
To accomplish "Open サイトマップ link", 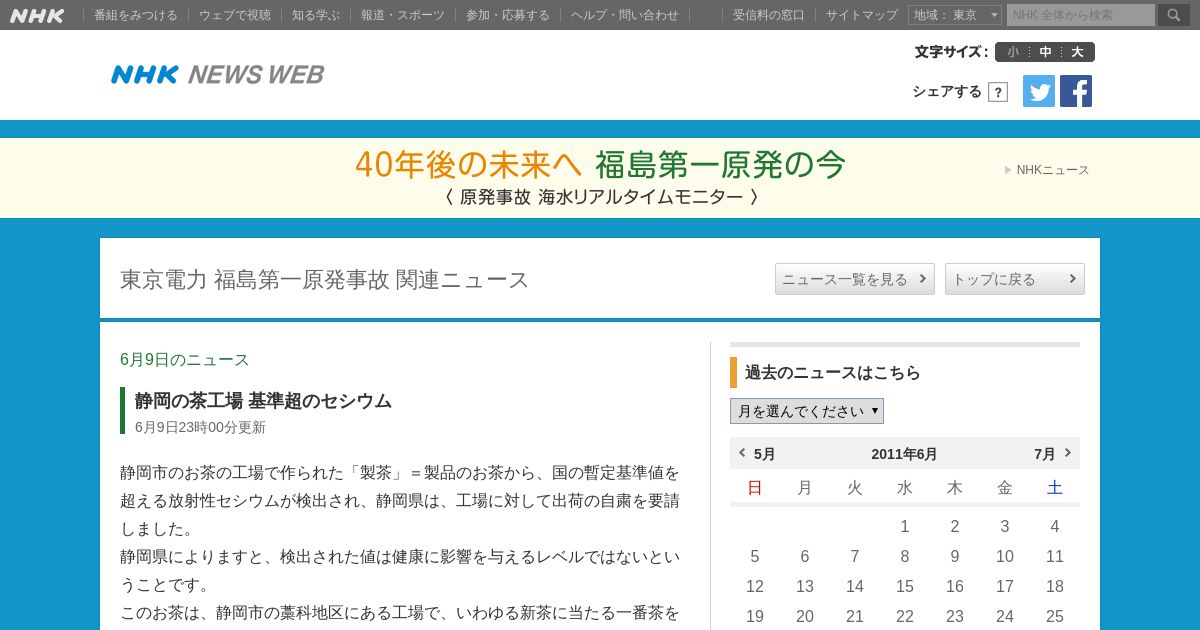I will point(862,15).
